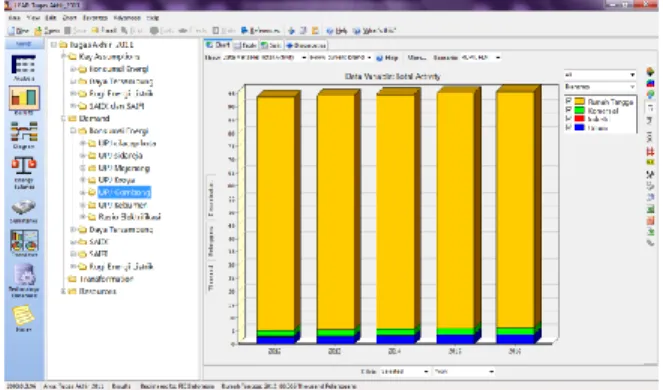Click the Rumah Tangga yellow swatch
The height and width of the screenshot is (390, 663).
[579, 101]
